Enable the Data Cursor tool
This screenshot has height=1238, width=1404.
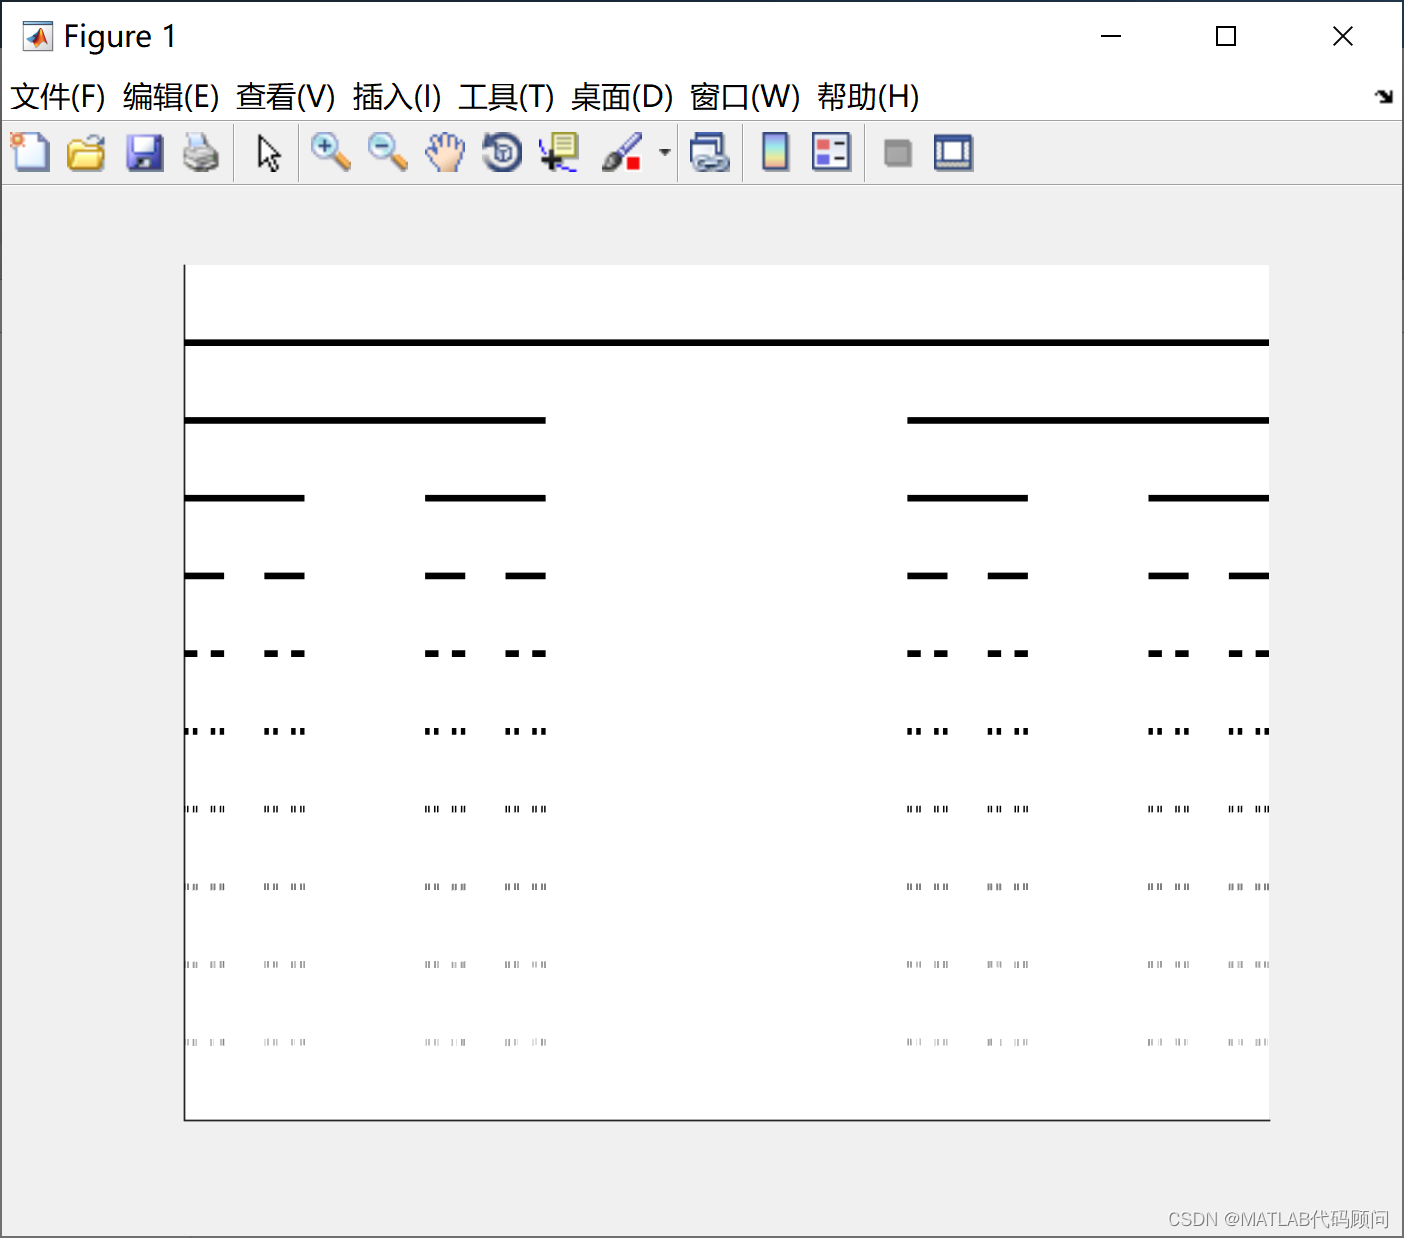pos(557,152)
